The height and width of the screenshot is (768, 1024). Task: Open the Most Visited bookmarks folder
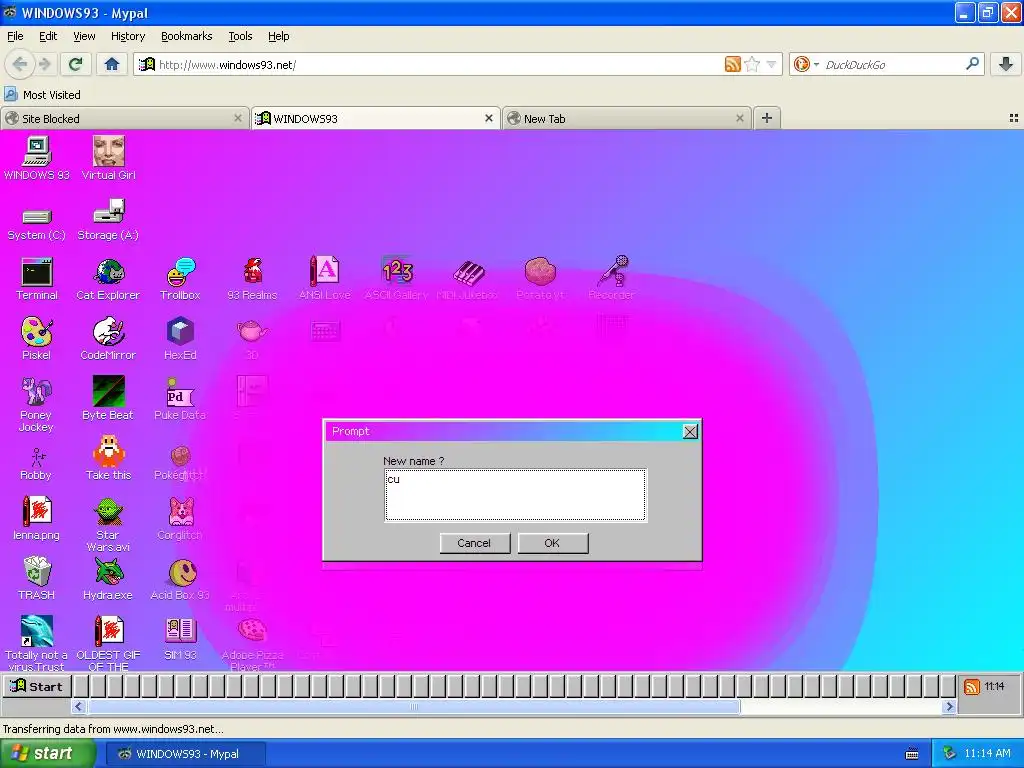coord(42,95)
